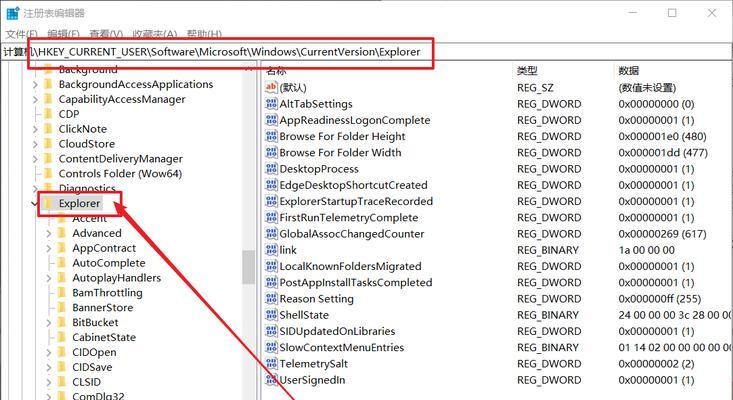Click the 0x000001dd (477) data cell

pos(663,152)
